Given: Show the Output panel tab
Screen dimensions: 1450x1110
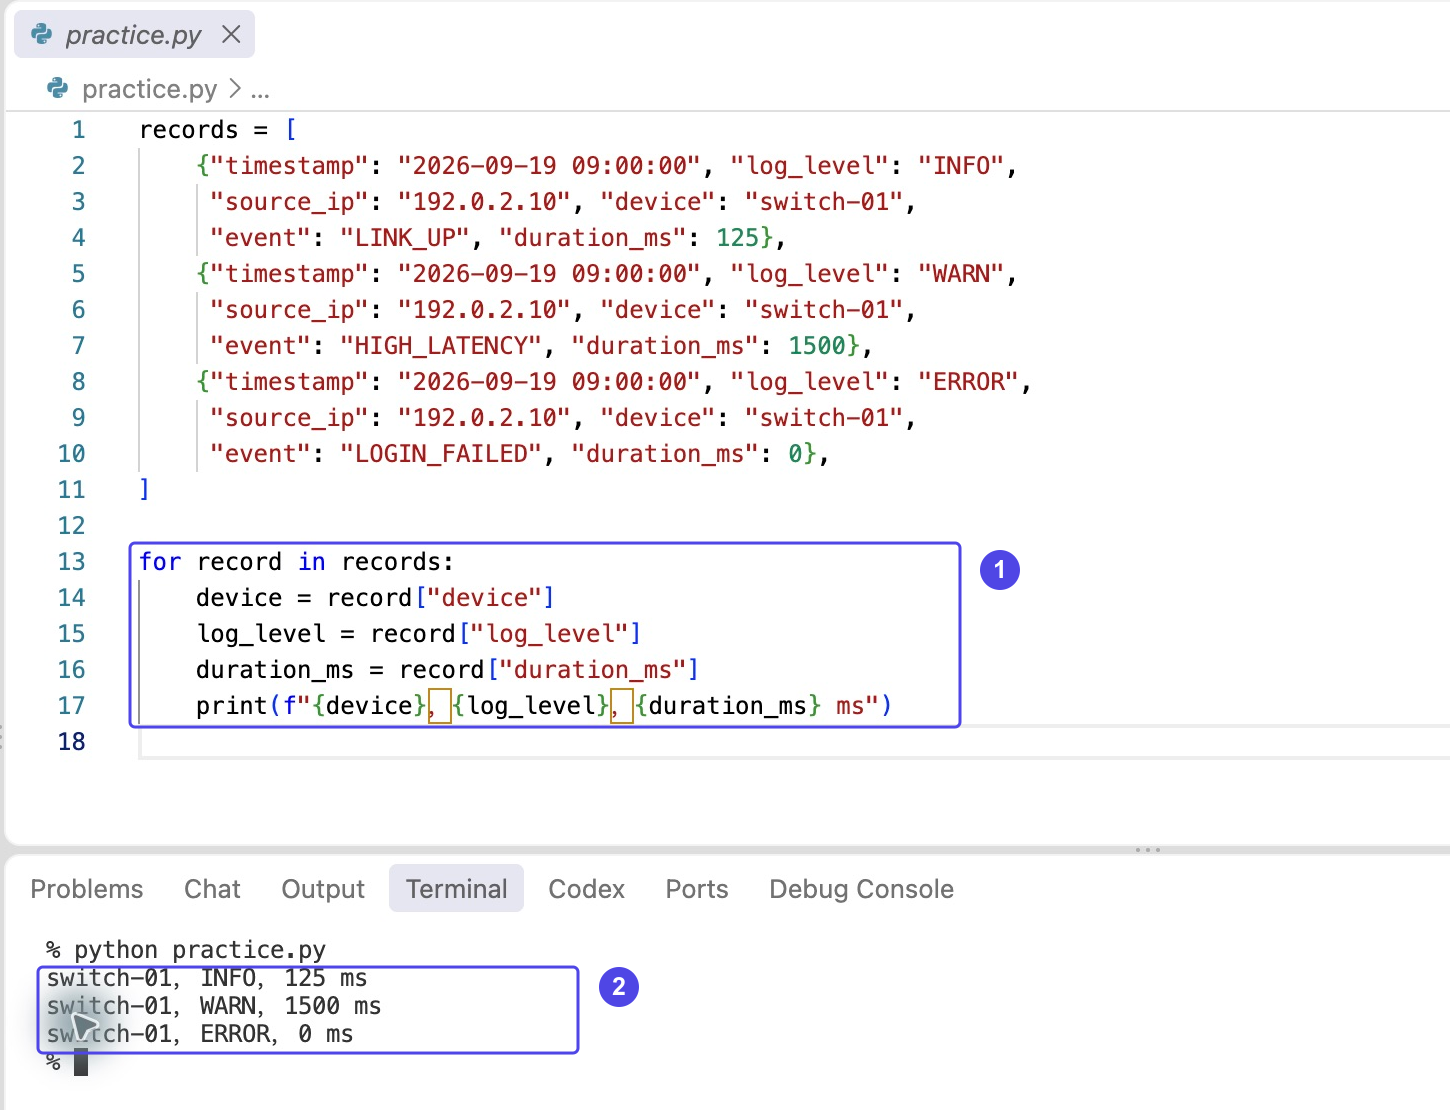Looking at the screenshot, I should (323, 889).
